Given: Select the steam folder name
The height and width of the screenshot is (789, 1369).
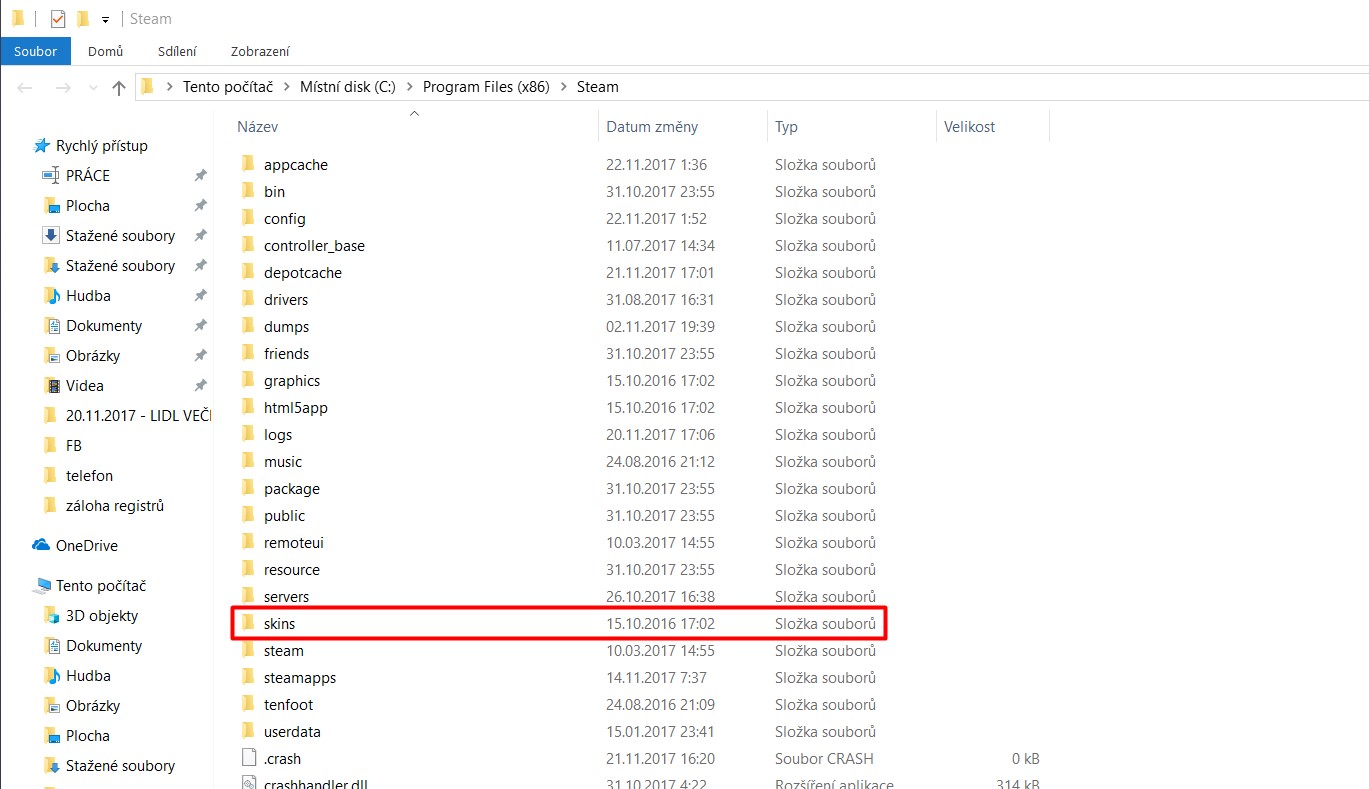Looking at the screenshot, I should pyautogui.click(x=284, y=651).
